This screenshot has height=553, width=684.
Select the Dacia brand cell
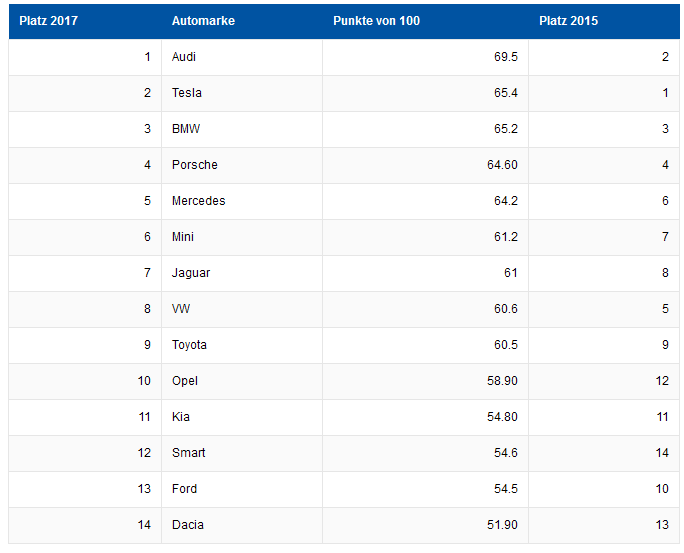pos(188,525)
